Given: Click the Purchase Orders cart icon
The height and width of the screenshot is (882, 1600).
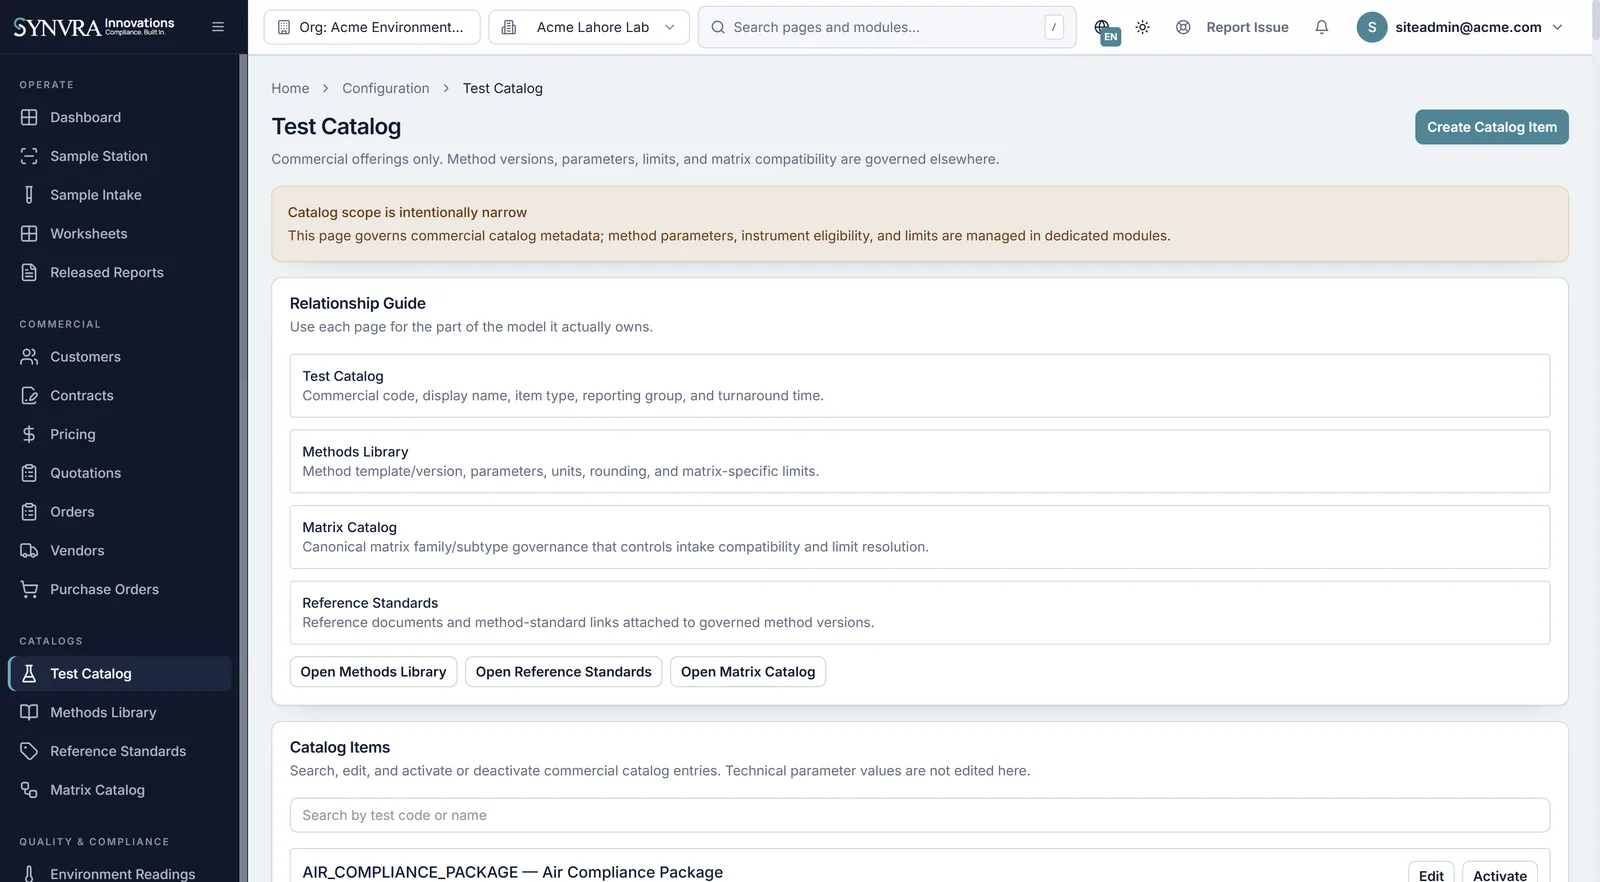Looking at the screenshot, I should pos(29,590).
